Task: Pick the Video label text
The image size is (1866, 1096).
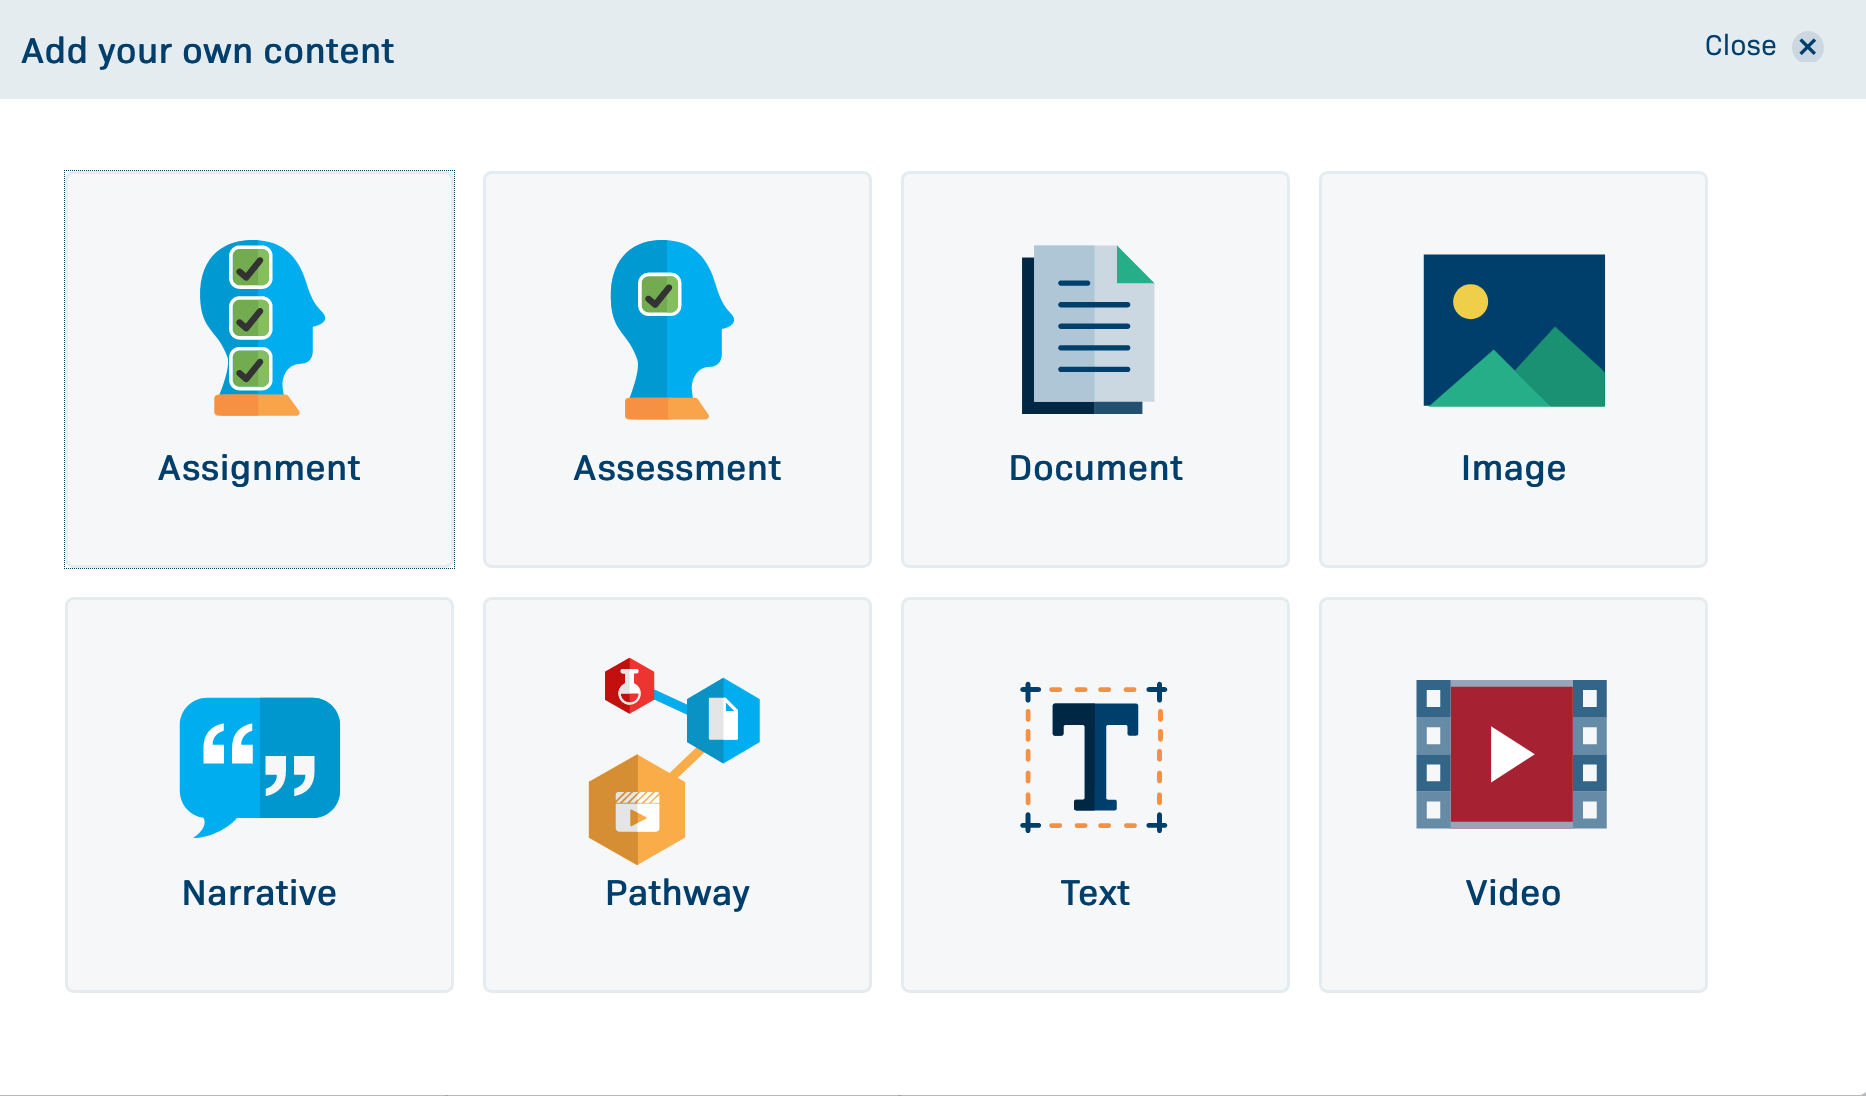Action: point(1513,893)
